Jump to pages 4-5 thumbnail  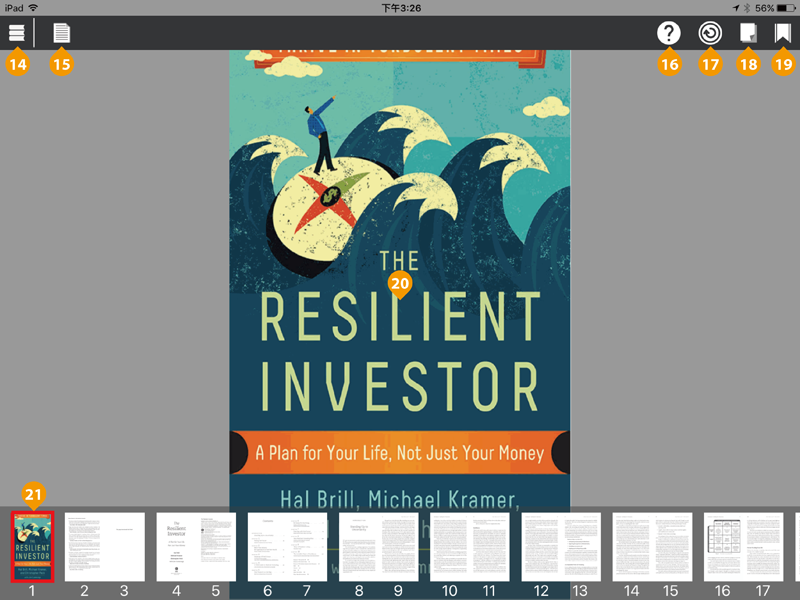196,547
